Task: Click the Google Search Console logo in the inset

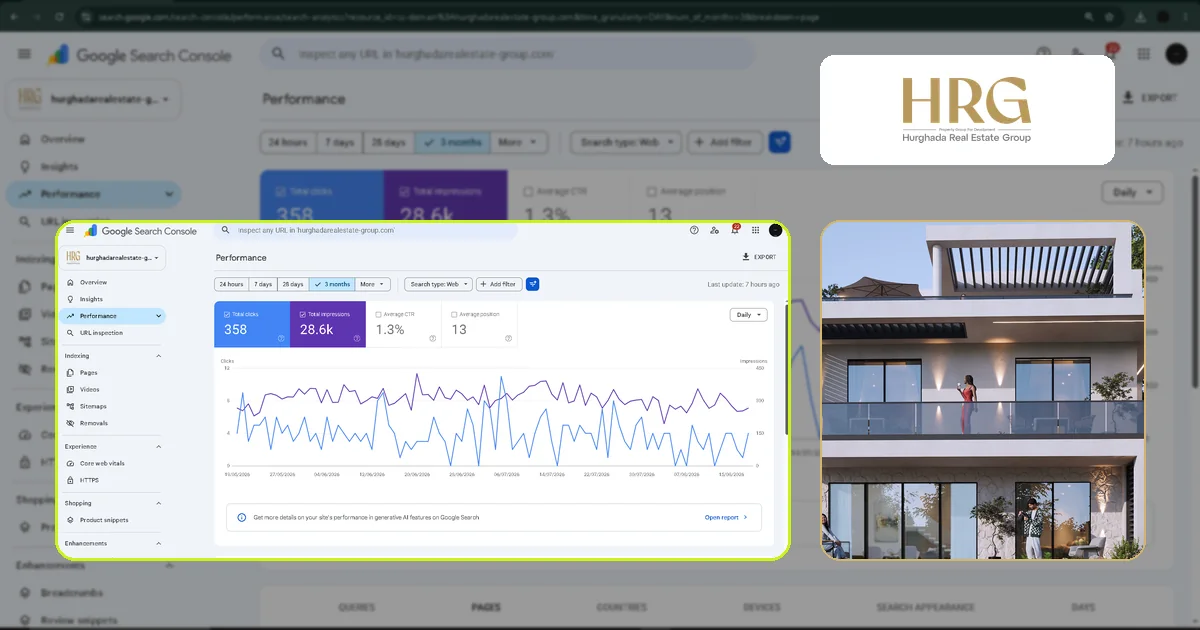Action: 141,231
